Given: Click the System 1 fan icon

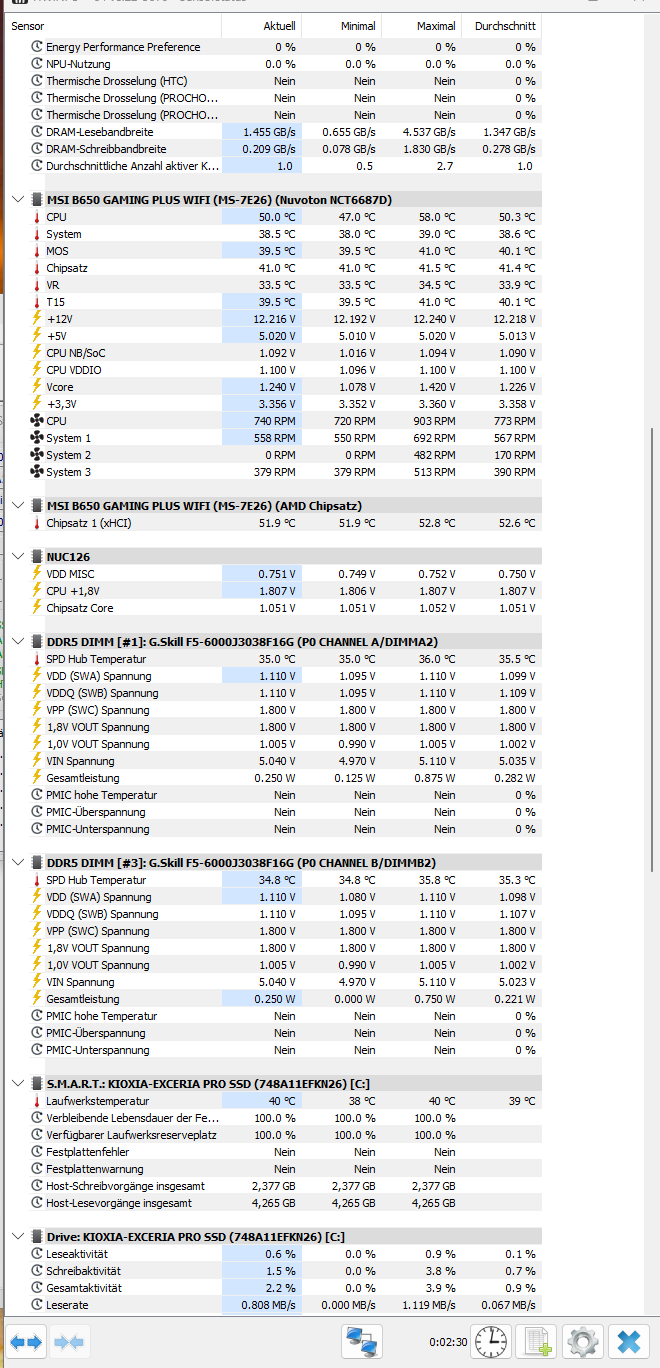Looking at the screenshot, I should [x=38, y=438].
